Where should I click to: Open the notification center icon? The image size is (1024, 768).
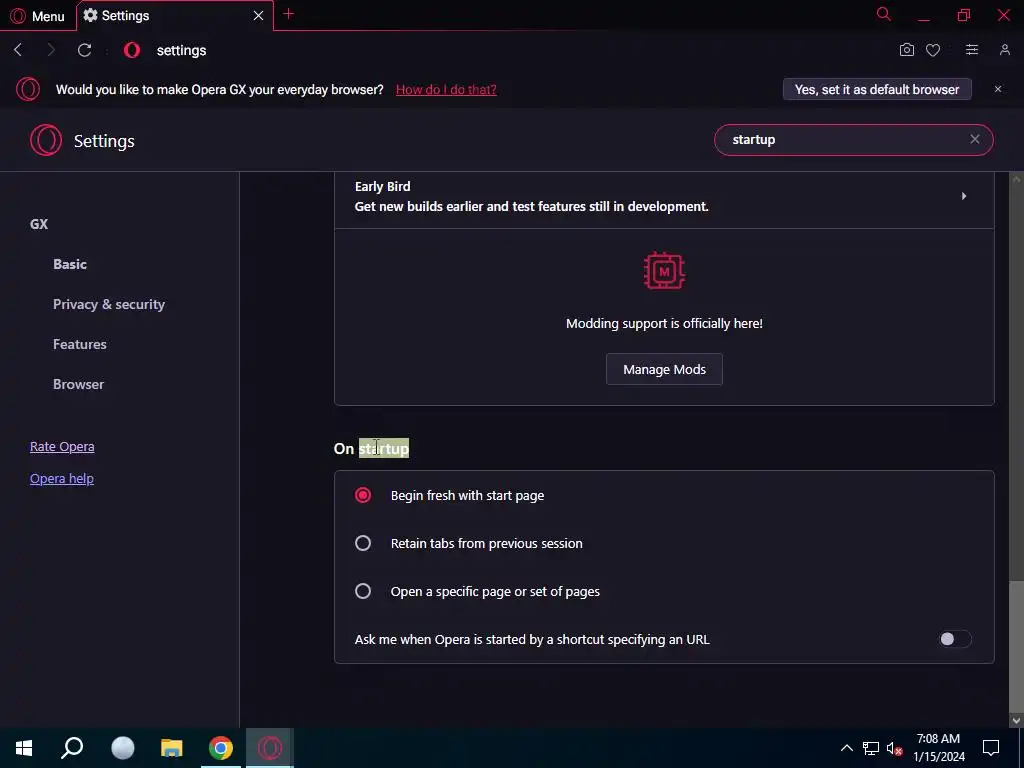point(991,748)
